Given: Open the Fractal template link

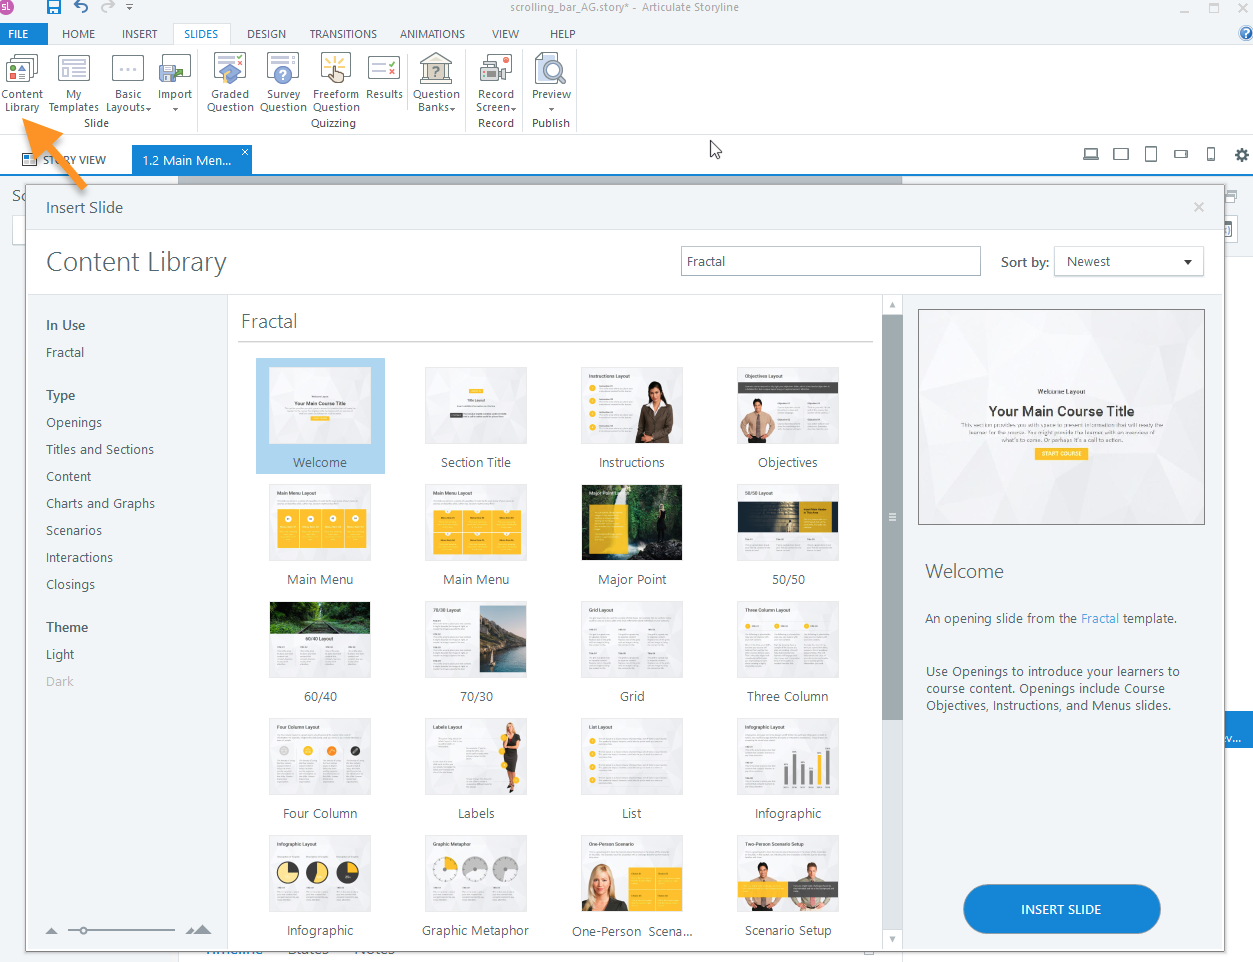Looking at the screenshot, I should 1099,618.
